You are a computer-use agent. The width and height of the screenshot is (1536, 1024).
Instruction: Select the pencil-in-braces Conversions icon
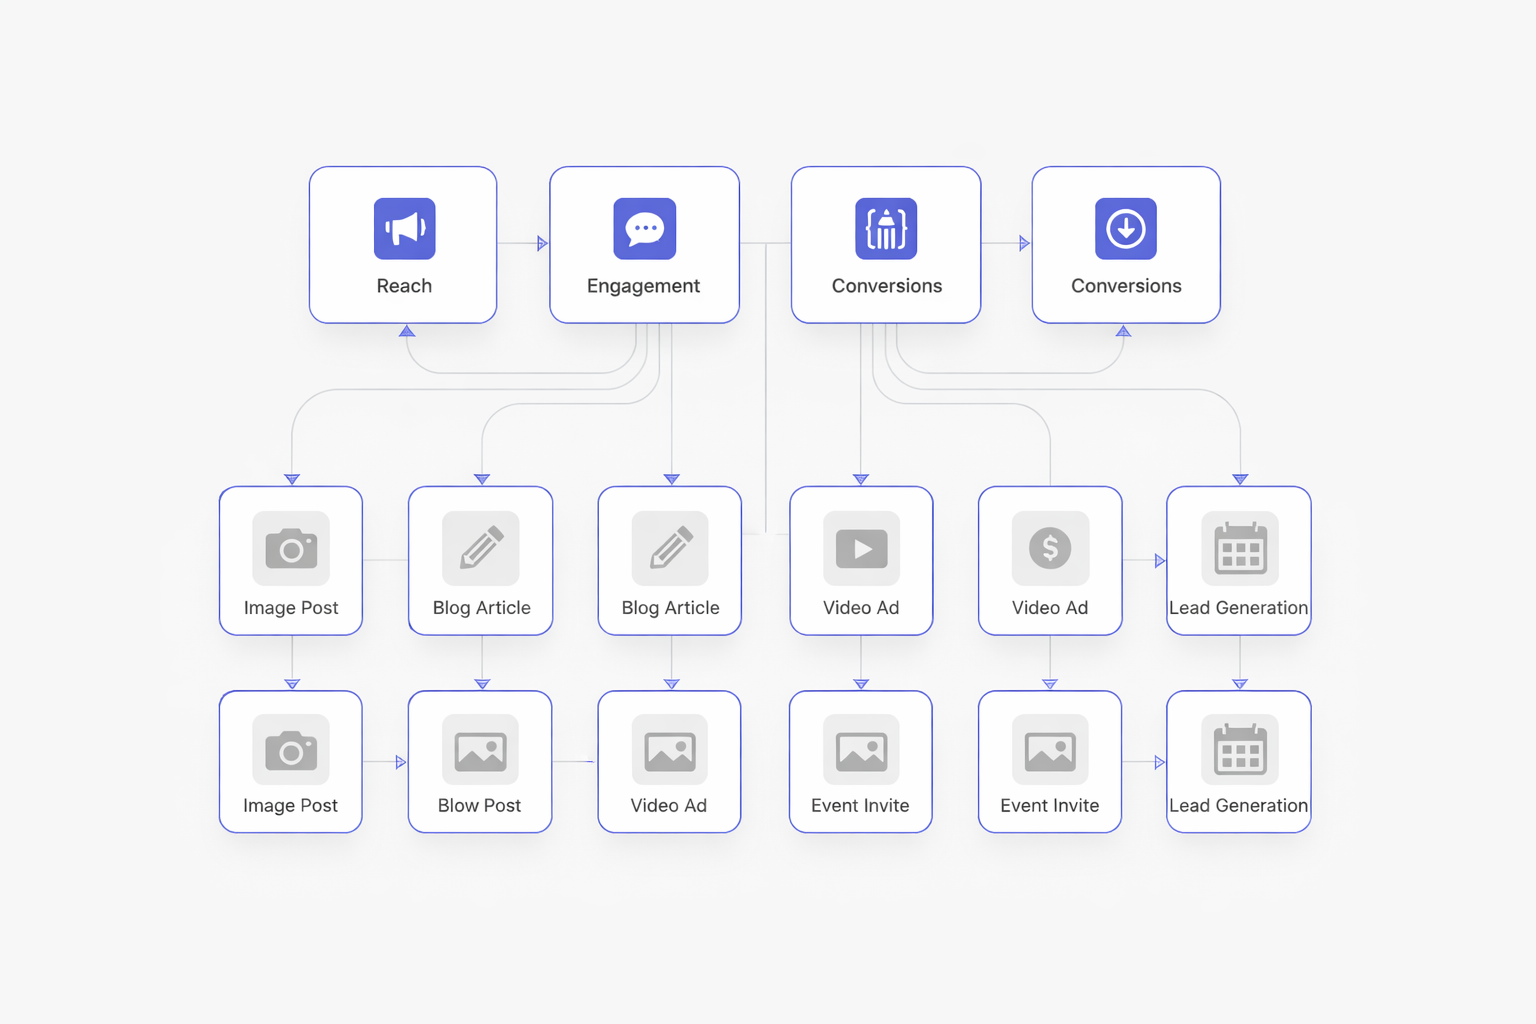[885, 229]
